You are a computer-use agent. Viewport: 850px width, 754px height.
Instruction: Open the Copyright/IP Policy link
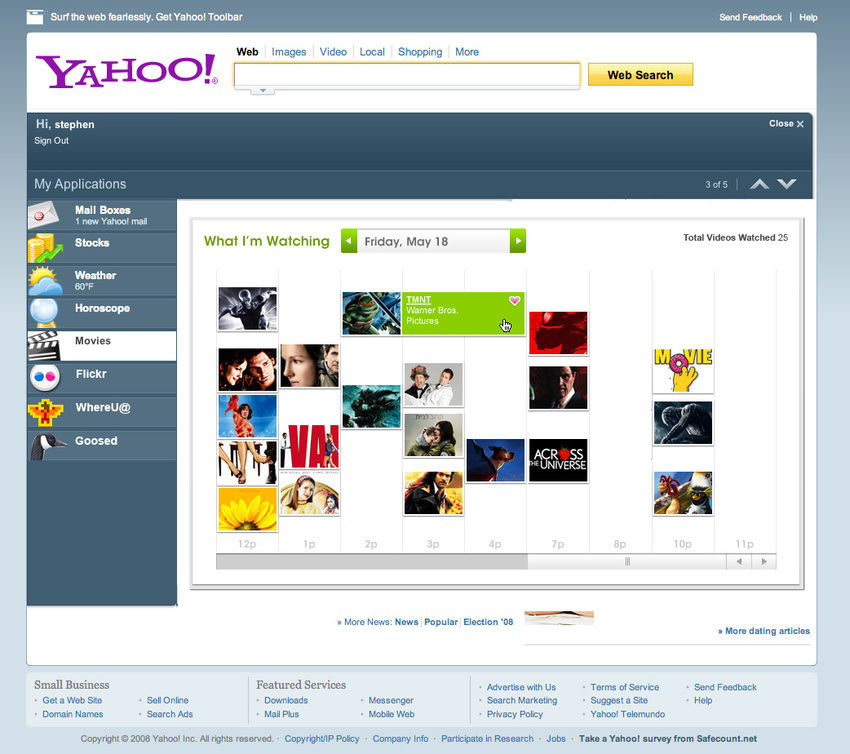click(321, 738)
